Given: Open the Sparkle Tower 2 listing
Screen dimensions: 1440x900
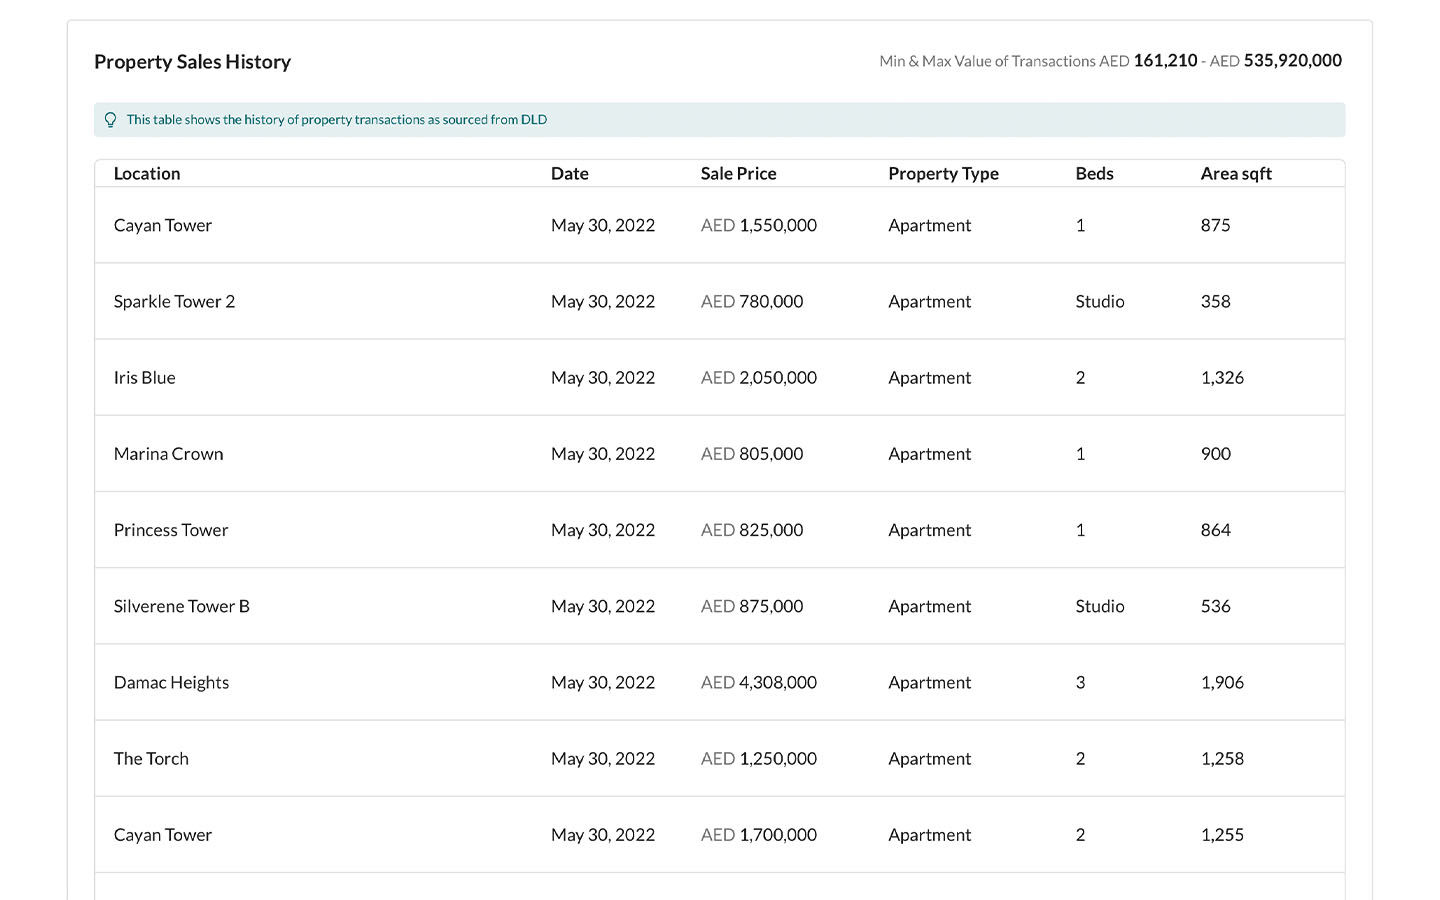Looking at the screenshot, I should click(x=174, y=301).
